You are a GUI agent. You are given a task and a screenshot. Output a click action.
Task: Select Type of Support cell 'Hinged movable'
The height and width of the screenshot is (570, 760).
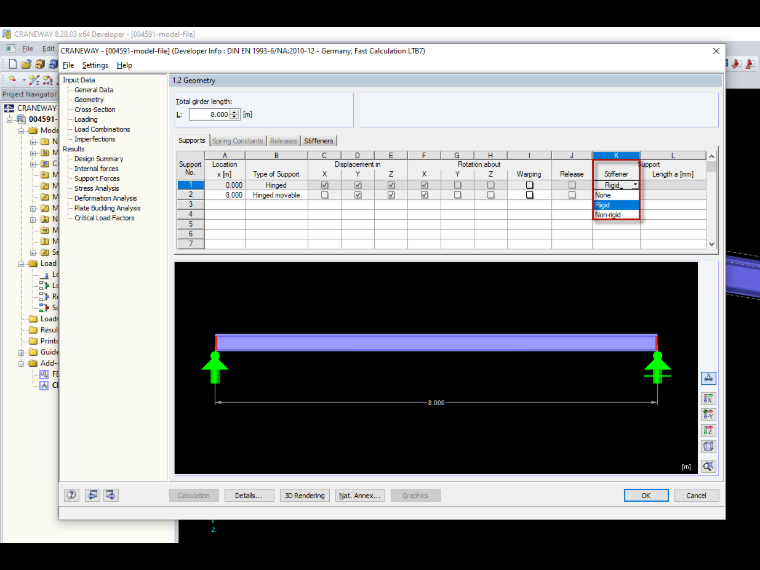[276, 195]
